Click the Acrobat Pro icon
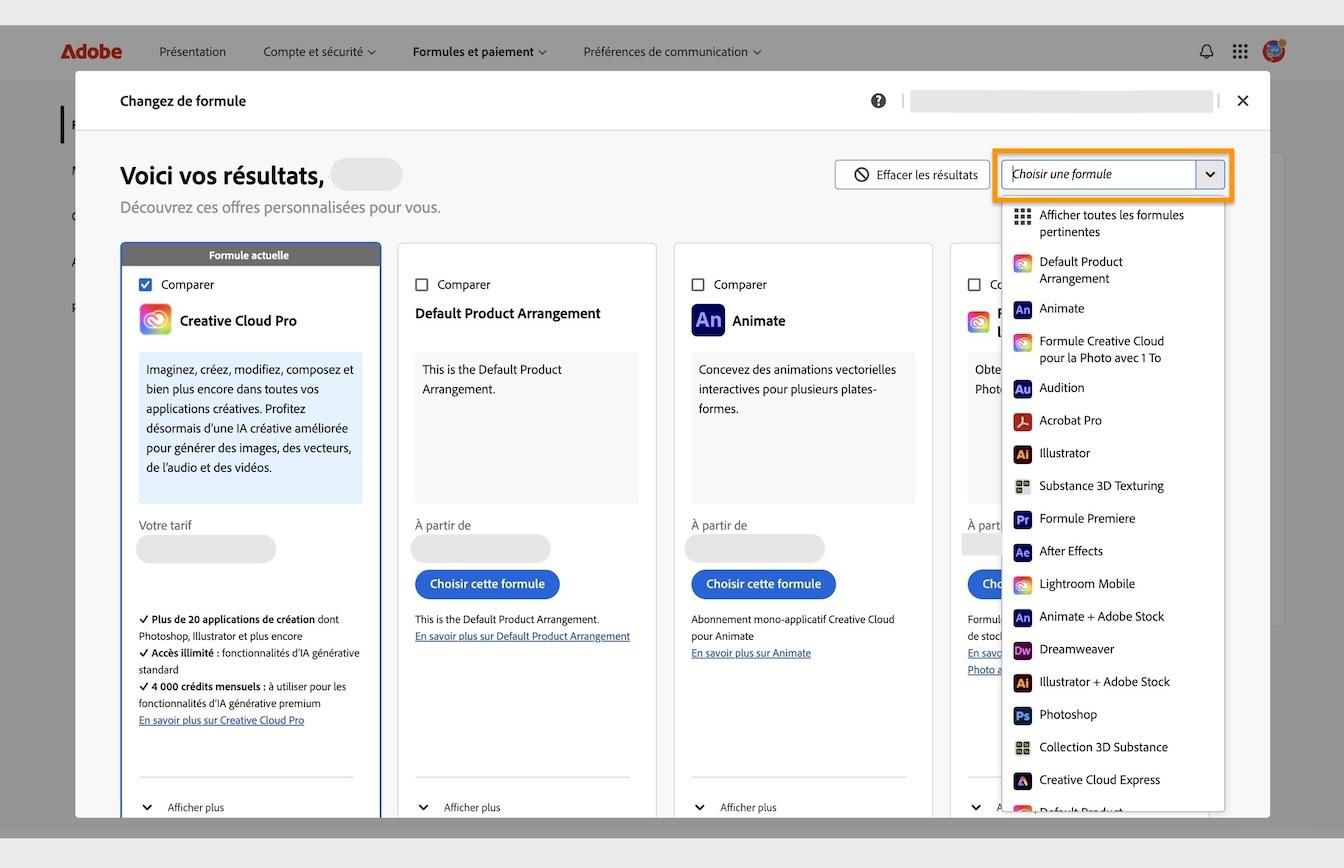1344x868 pixels. coord(1022,420)
